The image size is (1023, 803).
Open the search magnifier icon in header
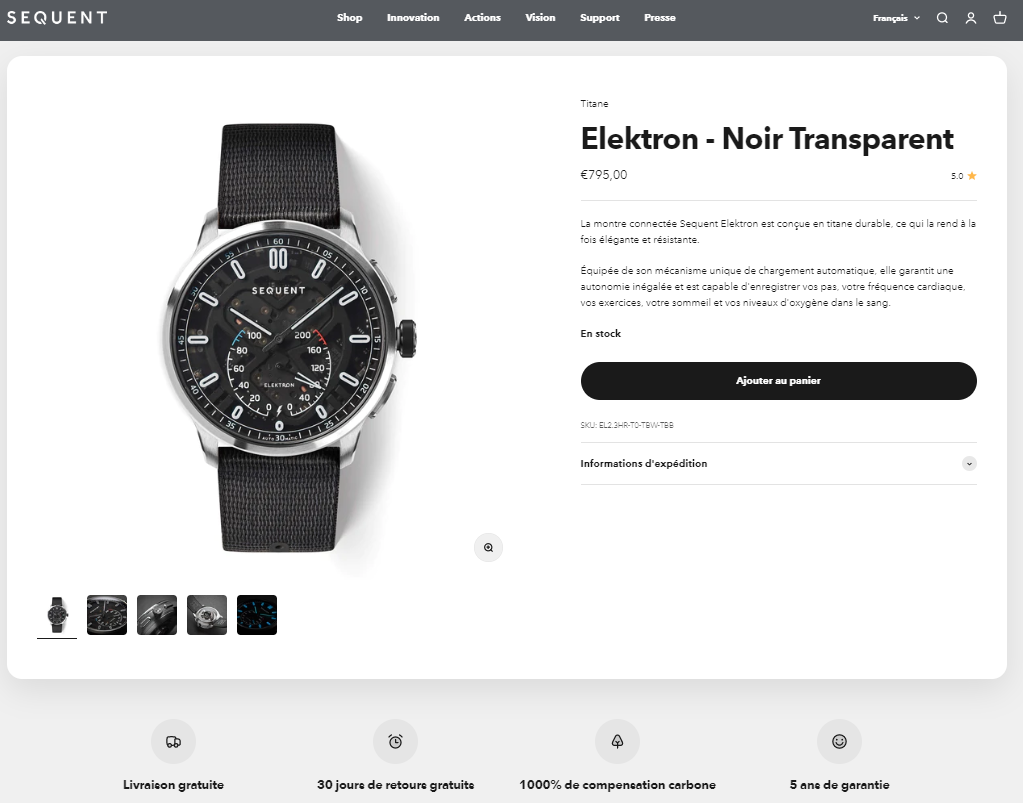(x=942, y=18)
